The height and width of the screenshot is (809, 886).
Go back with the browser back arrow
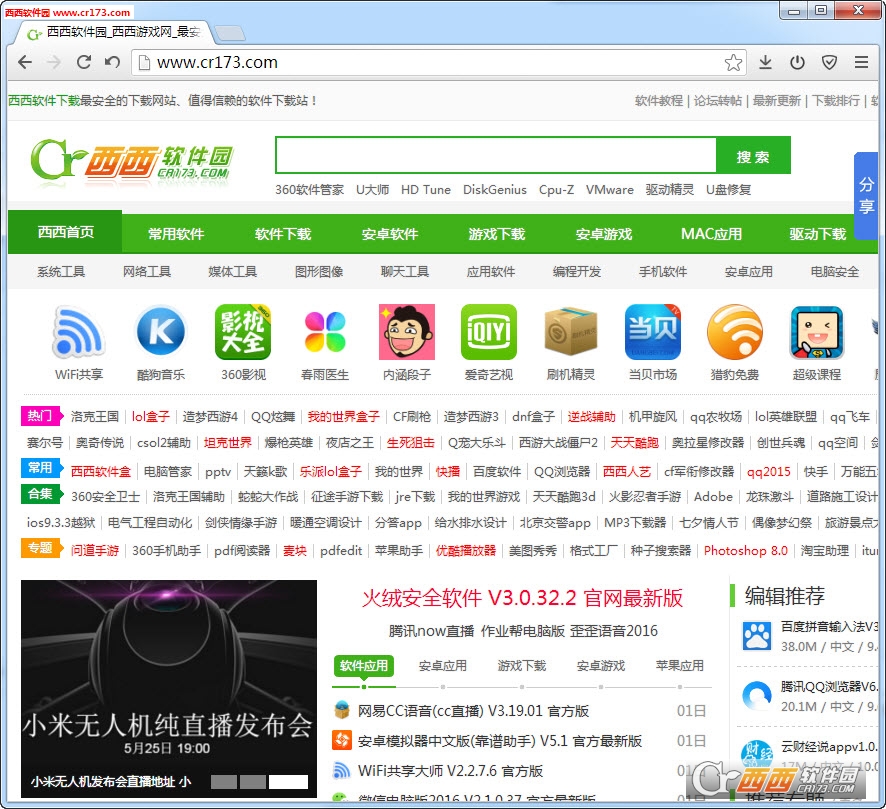[x=25, y=62]
